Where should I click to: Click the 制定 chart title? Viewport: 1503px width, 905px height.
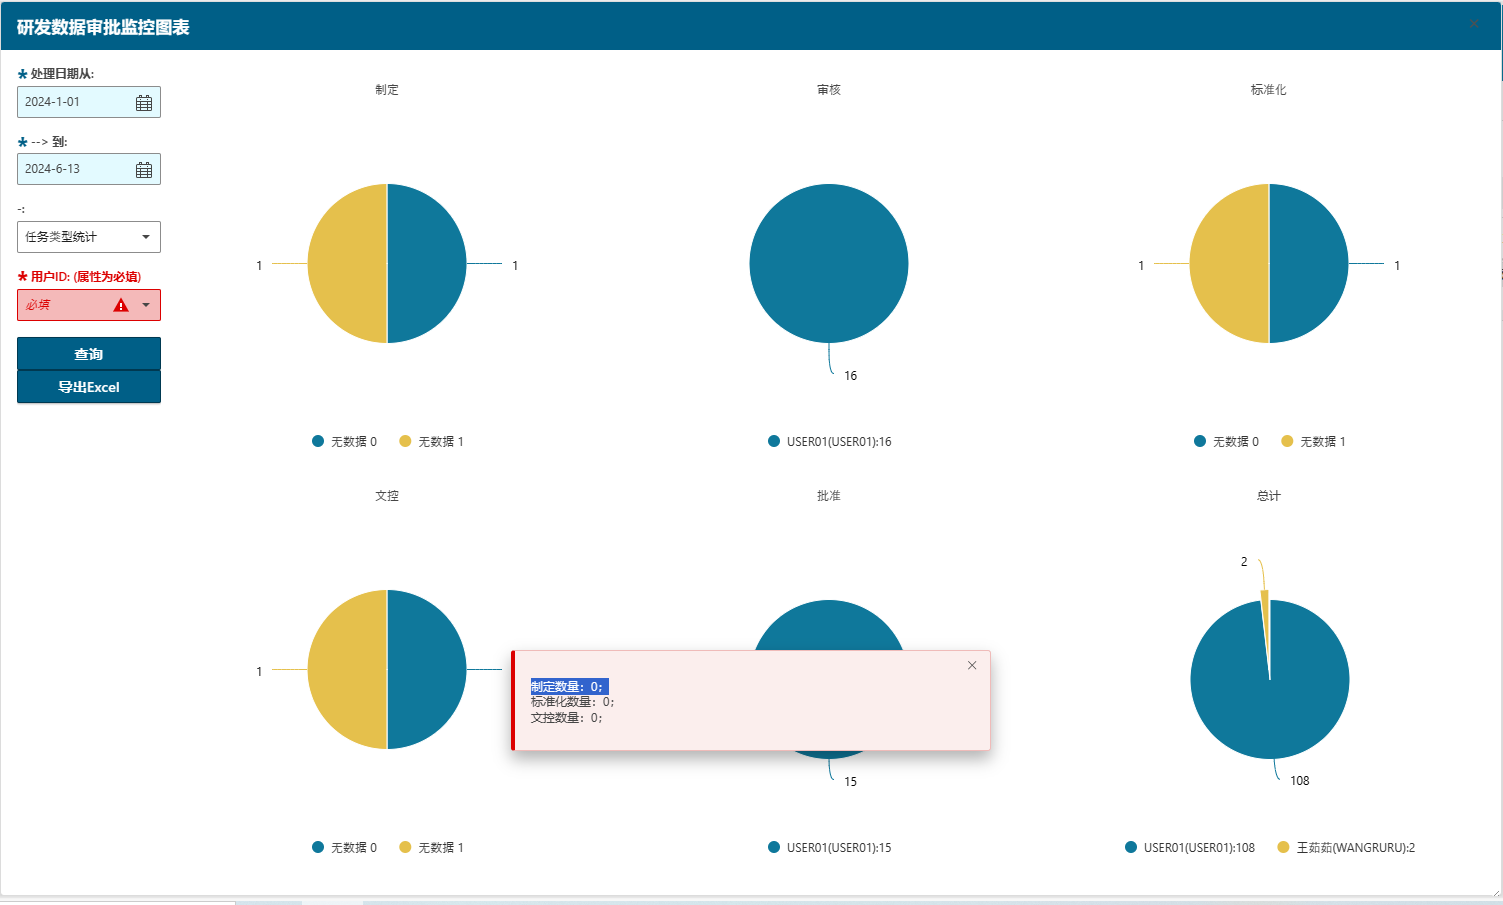[x=387, y=90]
